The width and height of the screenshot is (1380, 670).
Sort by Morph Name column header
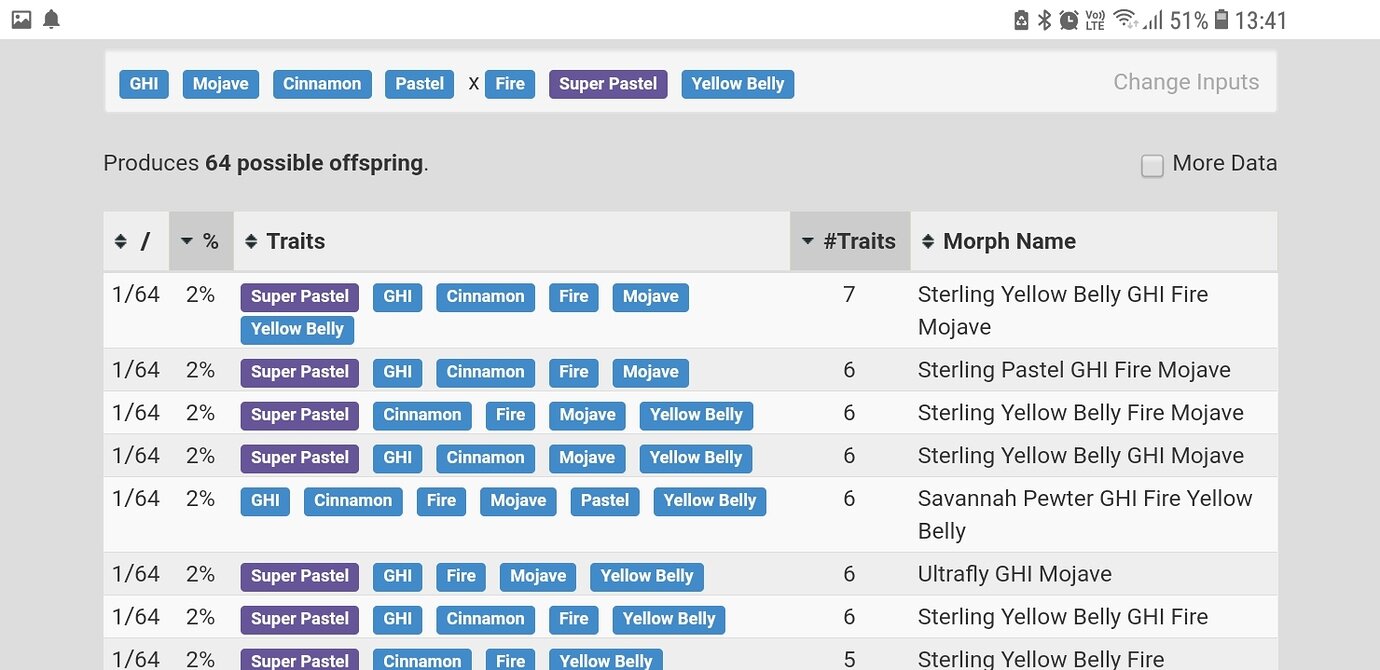1000,241
